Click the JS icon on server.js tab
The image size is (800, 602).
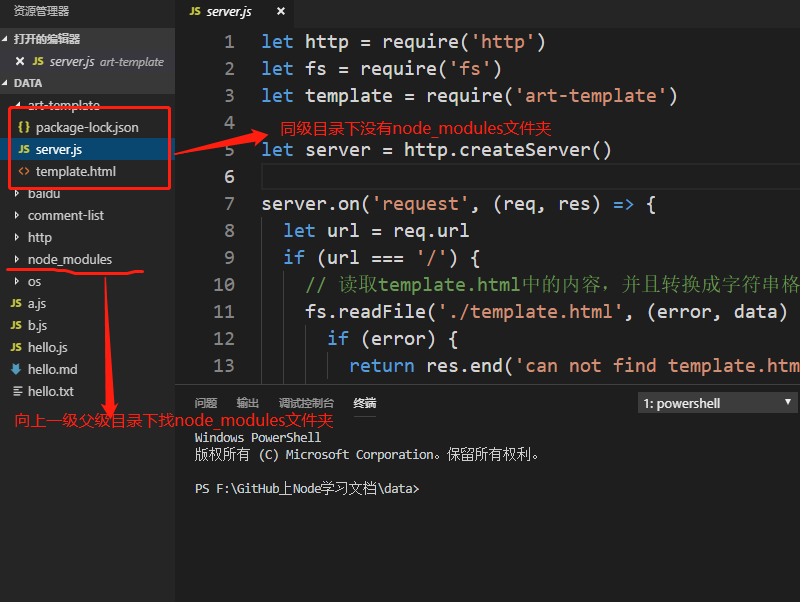coord(195,11)
